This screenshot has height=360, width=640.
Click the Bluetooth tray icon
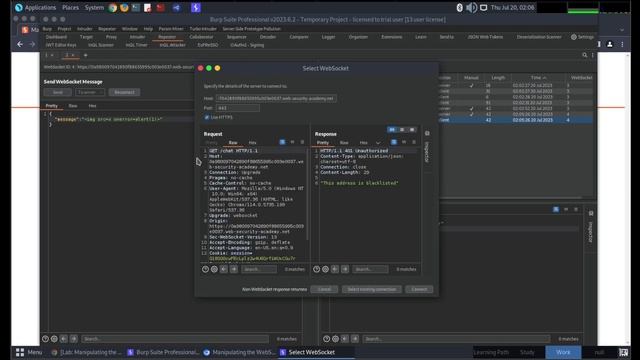point(459,7)
